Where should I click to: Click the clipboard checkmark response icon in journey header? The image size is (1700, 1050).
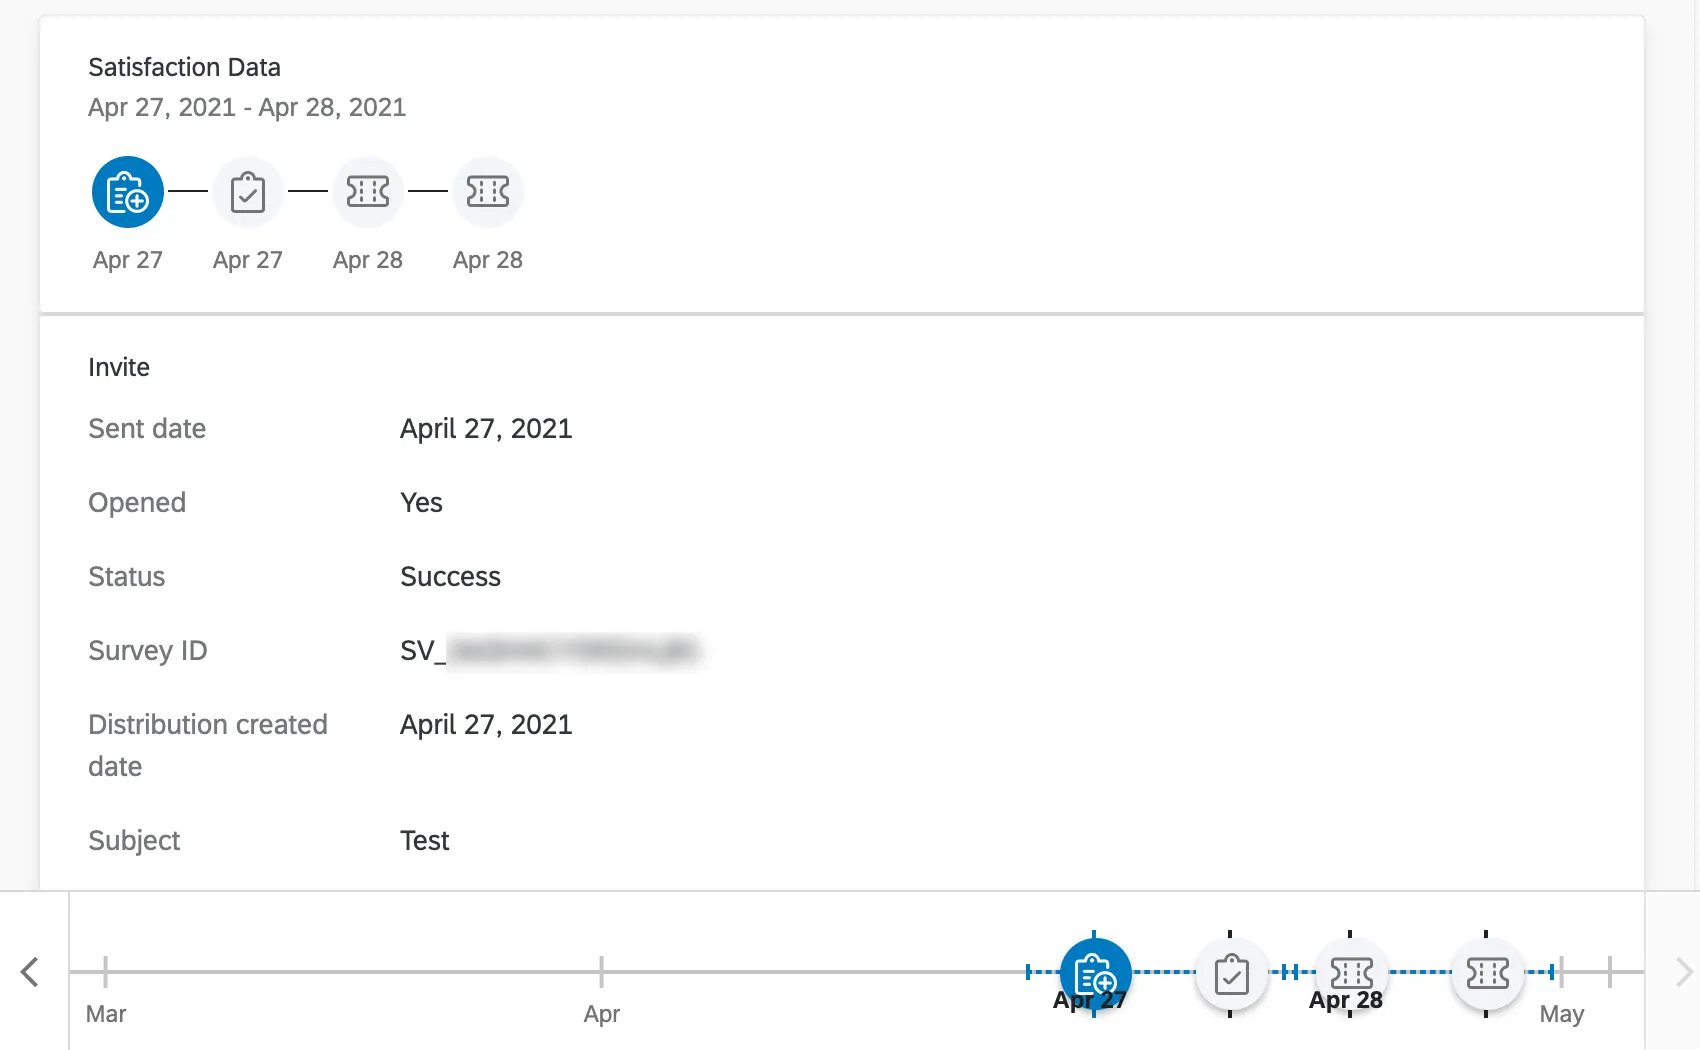248,192
